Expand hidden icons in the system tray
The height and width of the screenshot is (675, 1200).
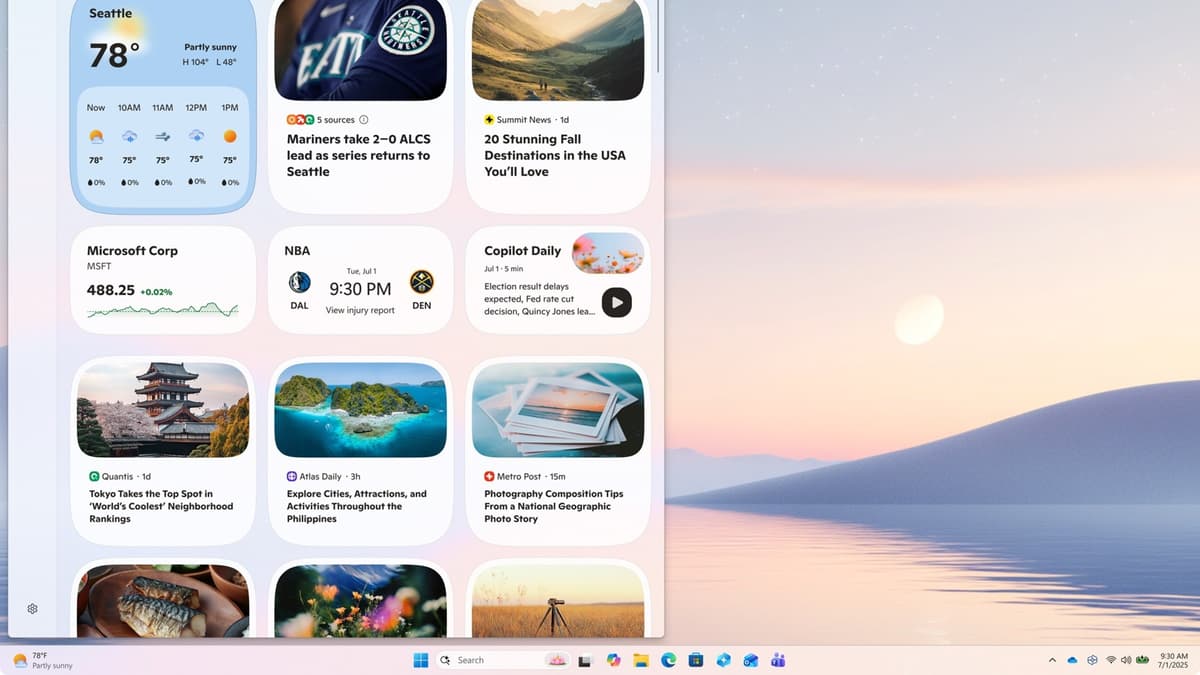(1052, 660)
